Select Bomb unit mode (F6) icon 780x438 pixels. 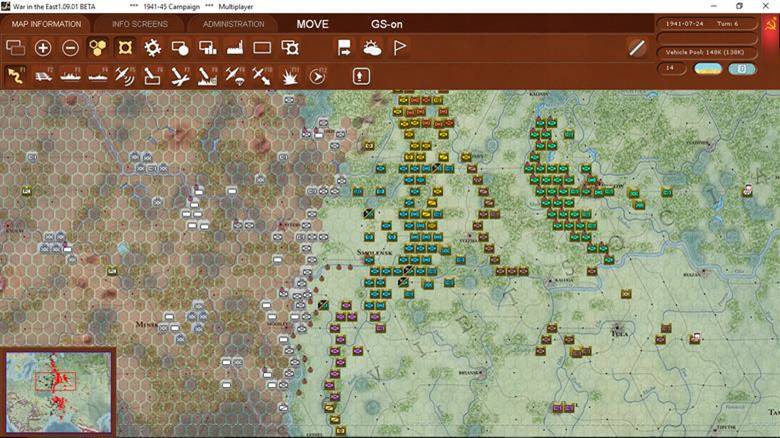pyautogui.click(x=152, y=76)
